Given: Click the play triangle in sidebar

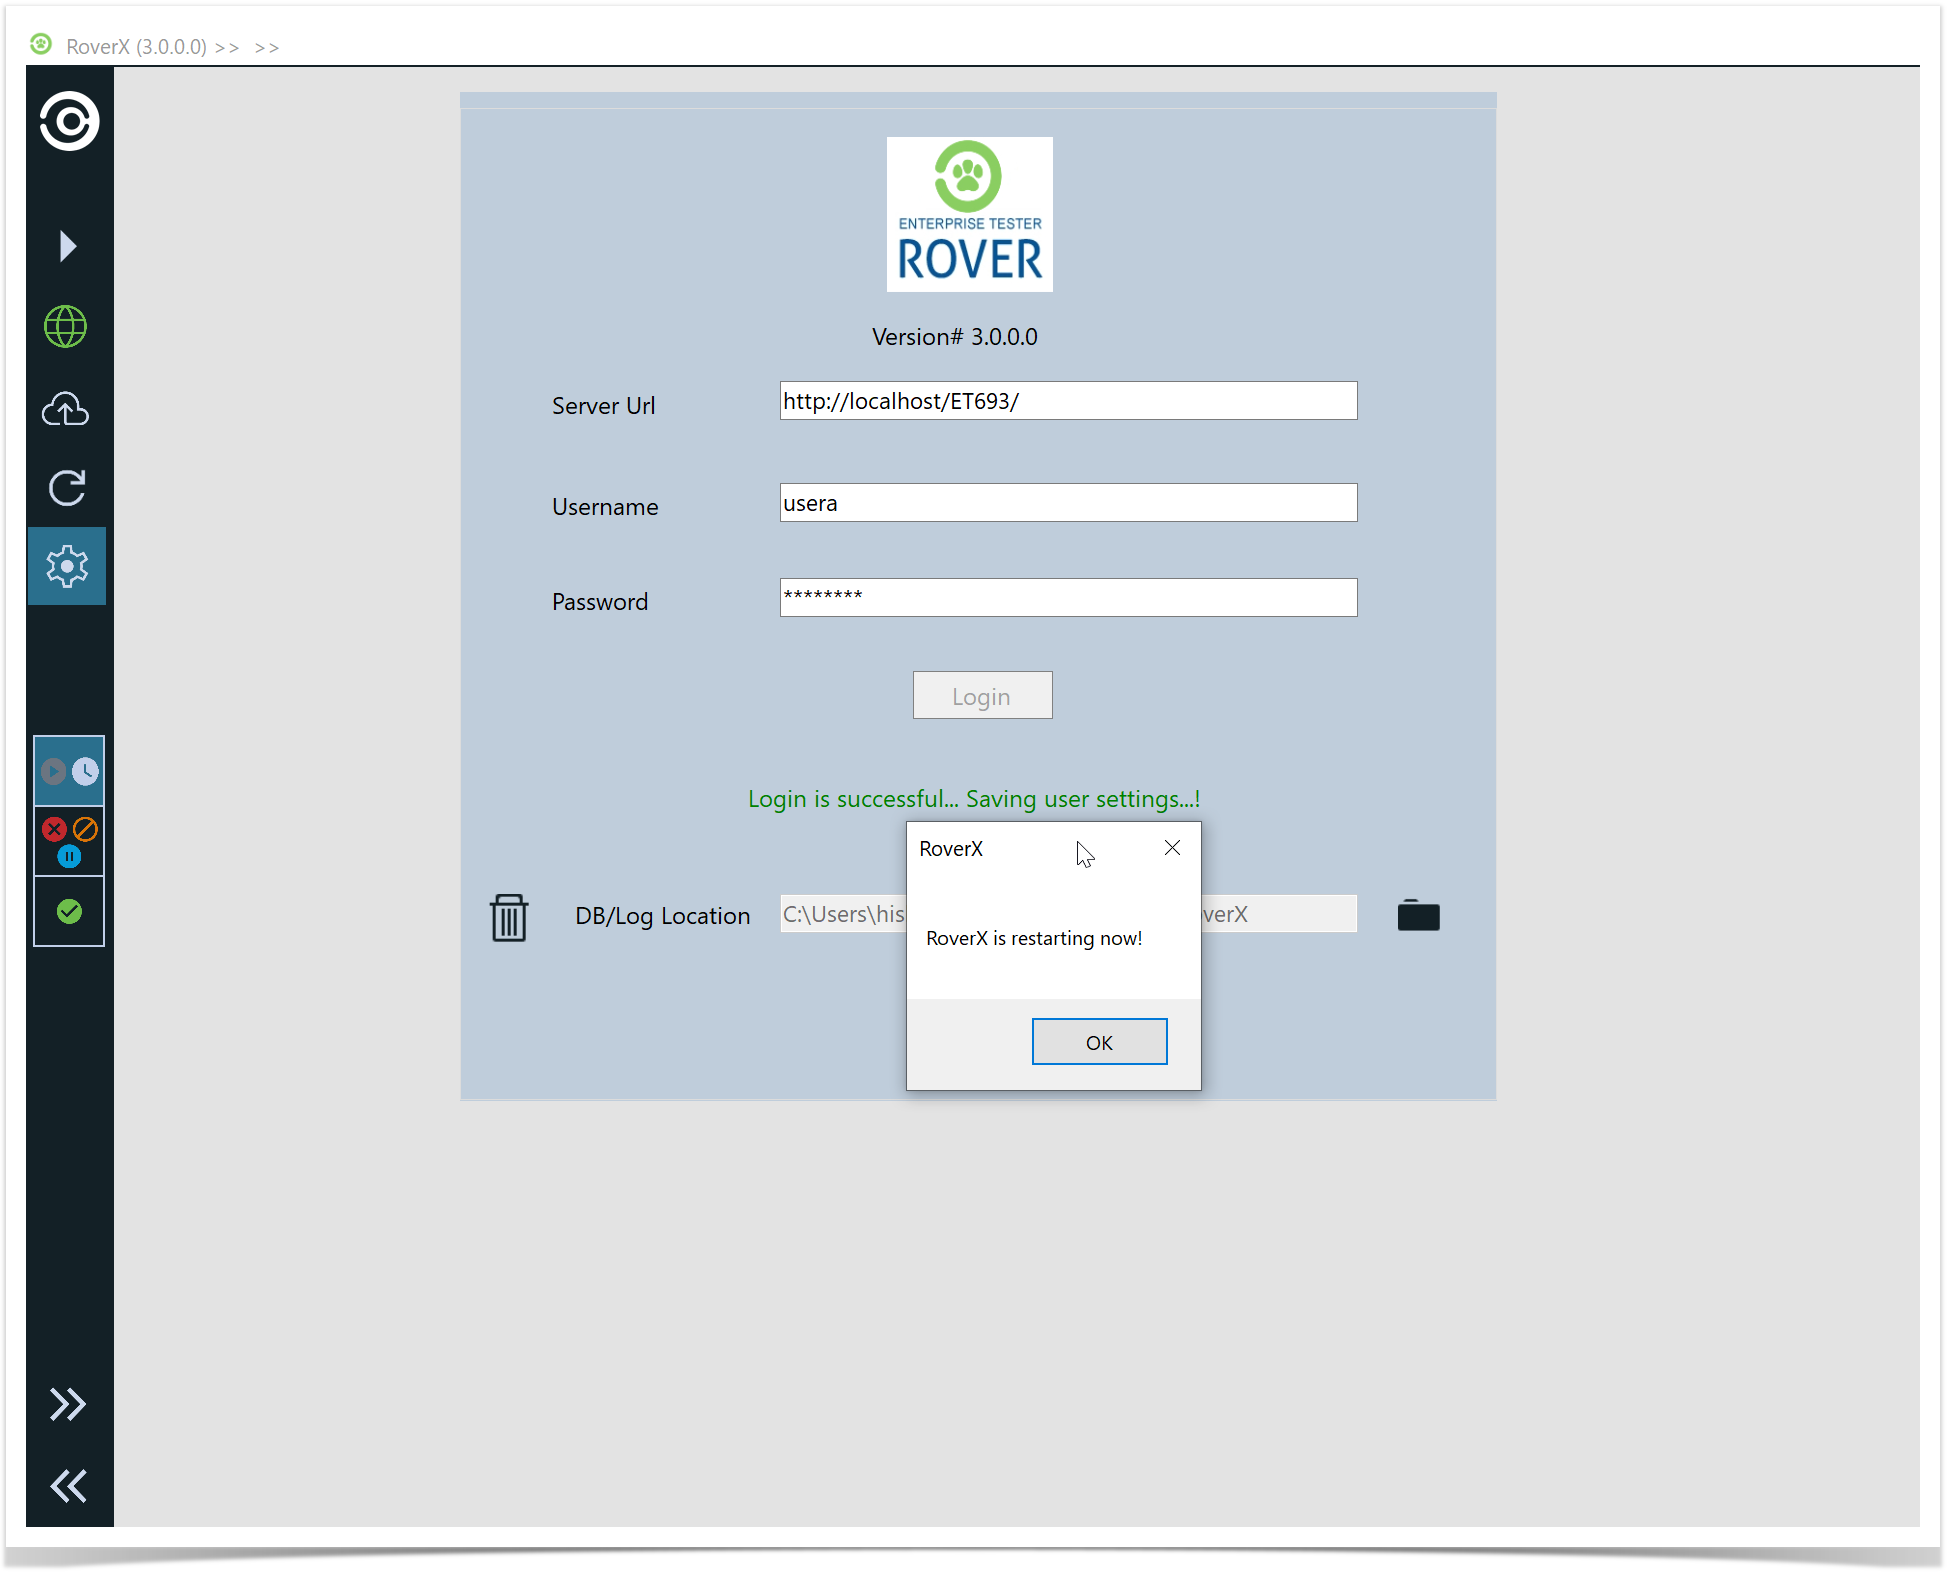Looking at the screenshot, I should coord(67,246).
